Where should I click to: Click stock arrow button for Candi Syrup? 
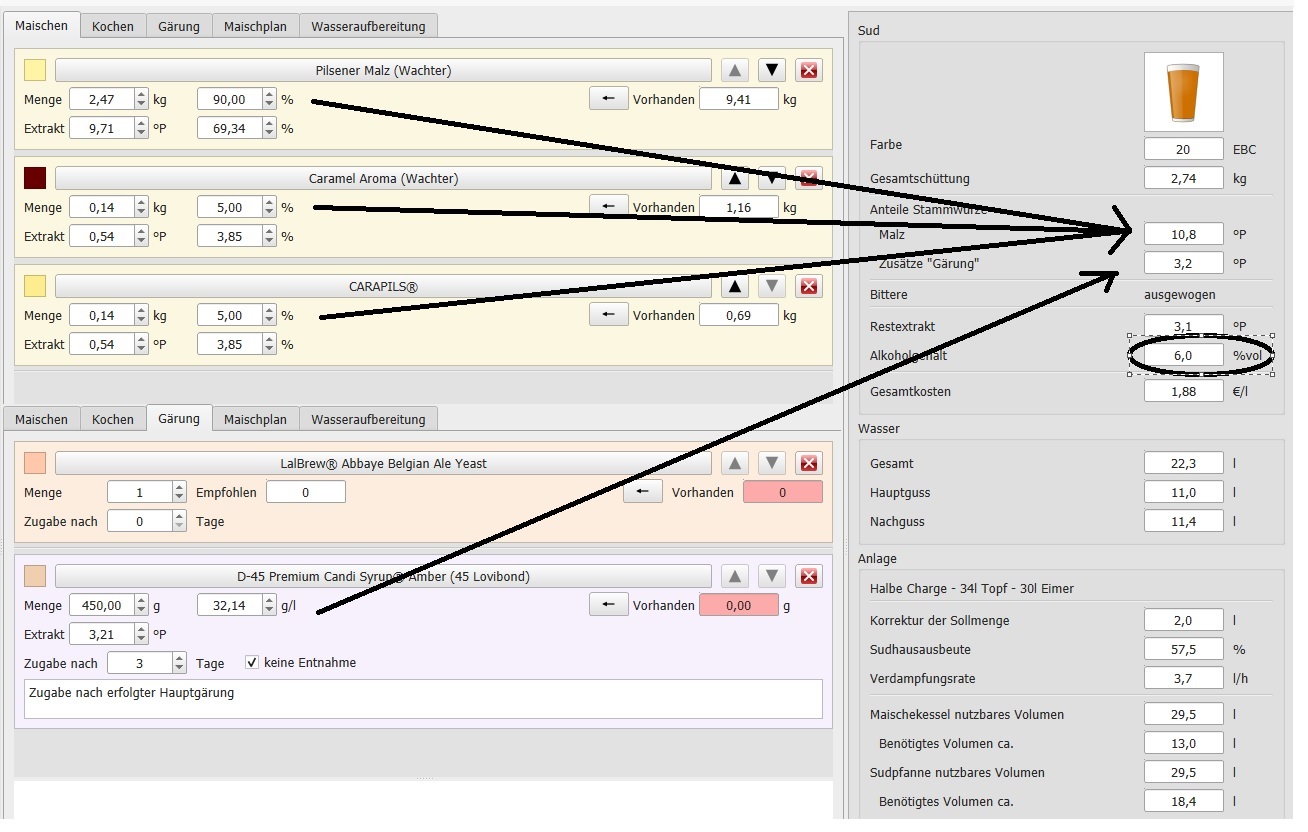point(608,605)
